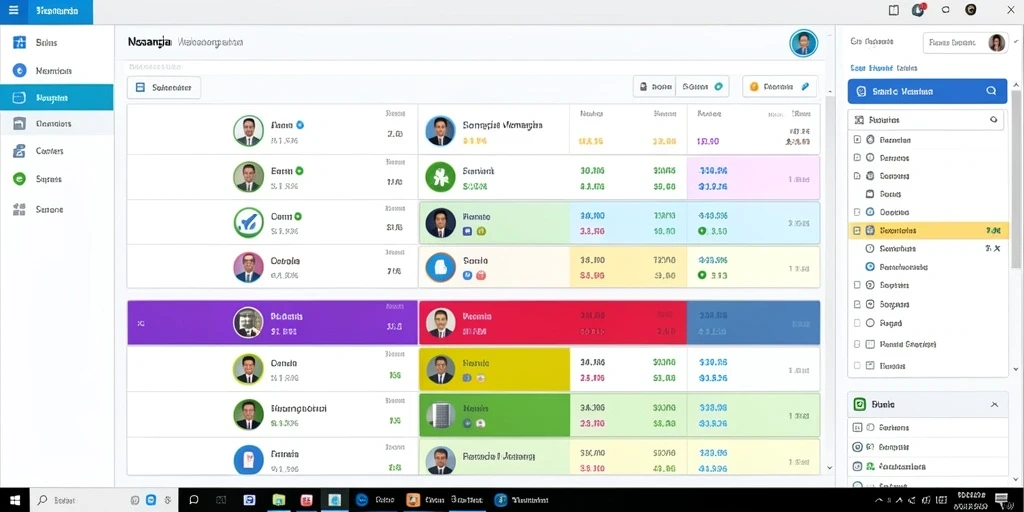Click the blue grid icon in sidebar
The image size is (1024, 512).
20,42
